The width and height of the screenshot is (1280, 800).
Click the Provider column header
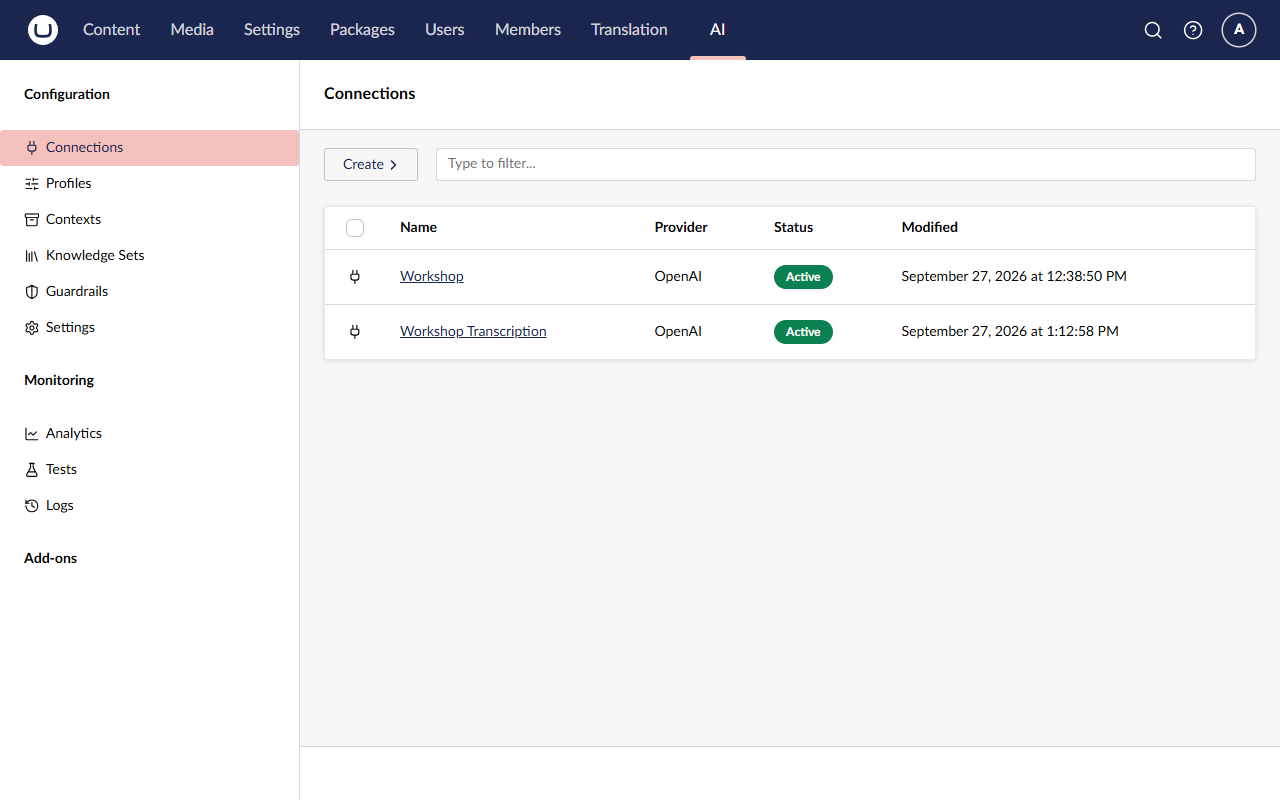tap(681, 227)
